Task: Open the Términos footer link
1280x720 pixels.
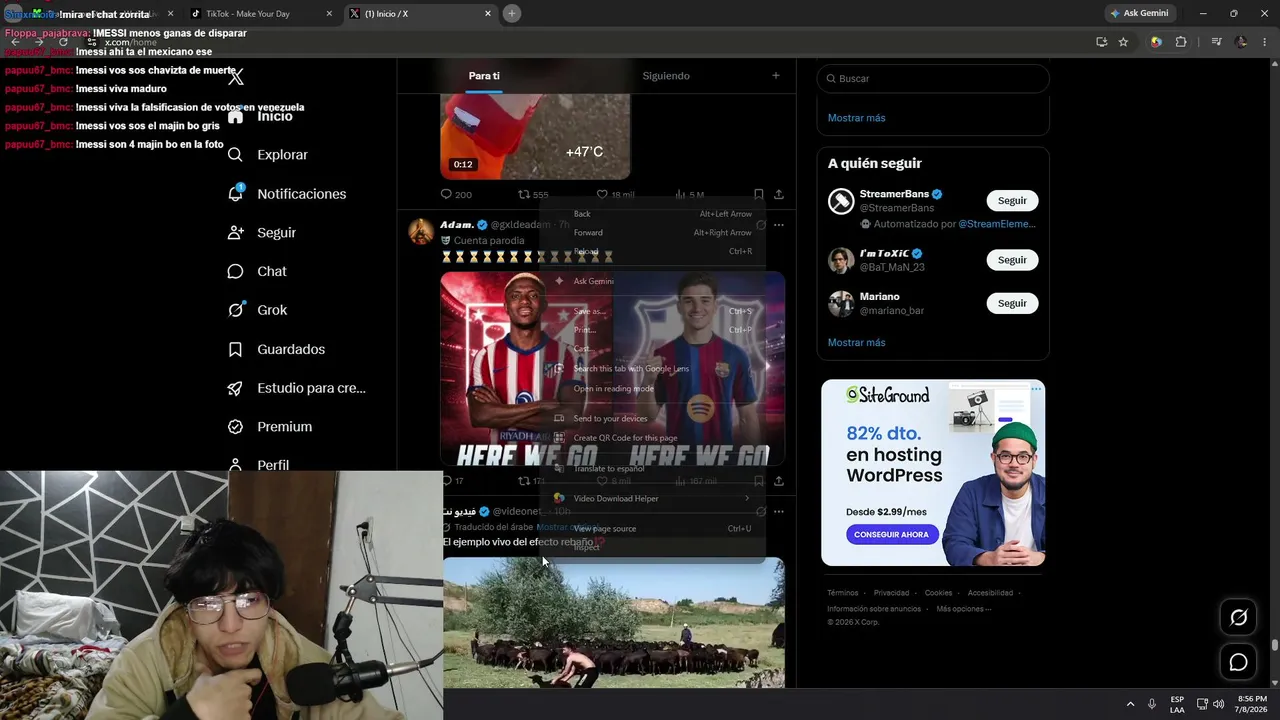Action: [843, 593]
